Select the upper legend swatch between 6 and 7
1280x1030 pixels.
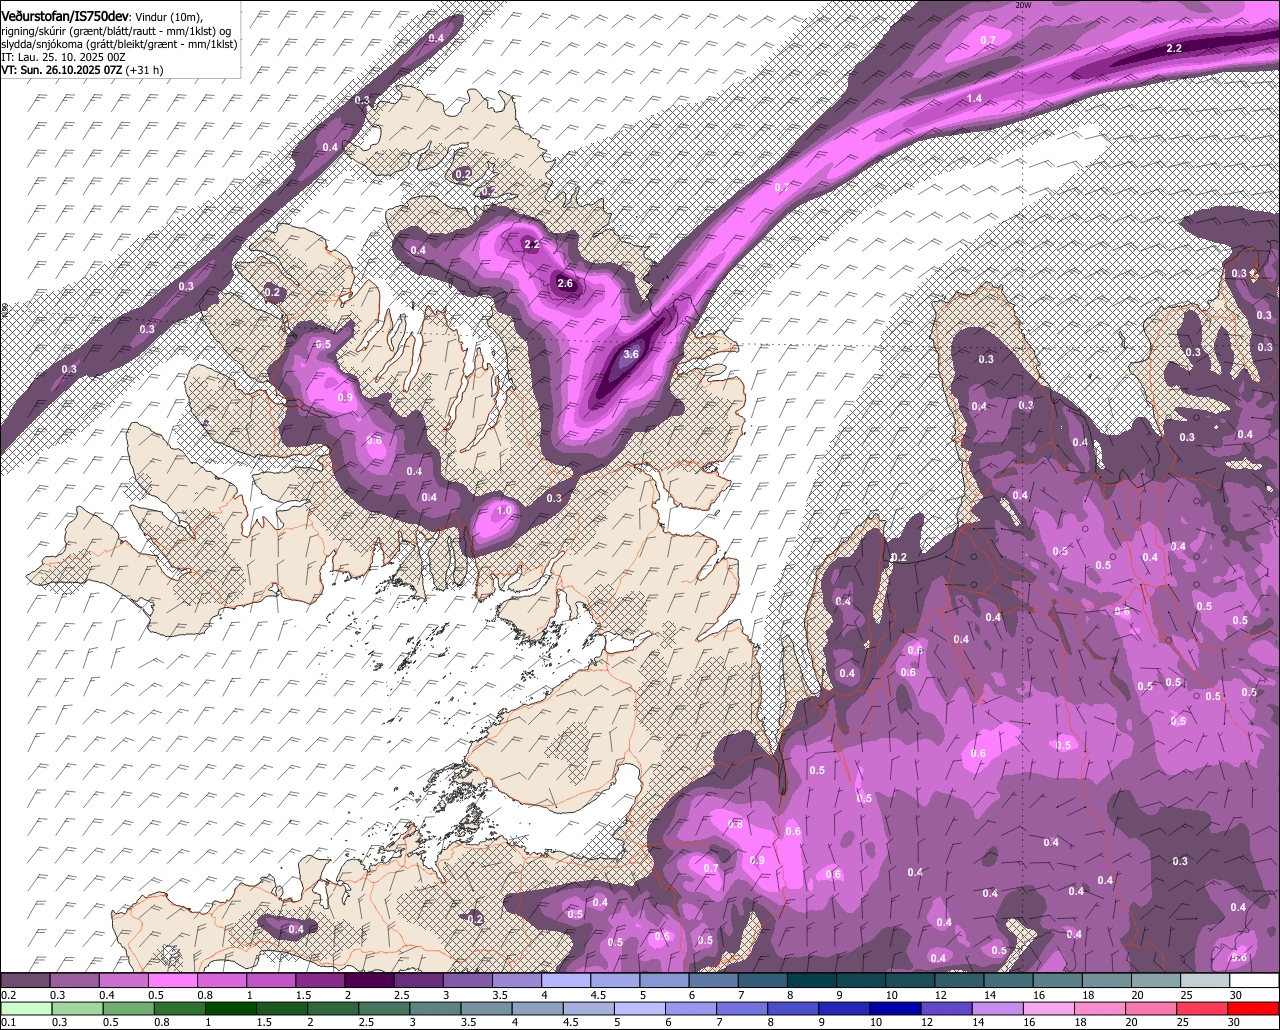point(714,980)
